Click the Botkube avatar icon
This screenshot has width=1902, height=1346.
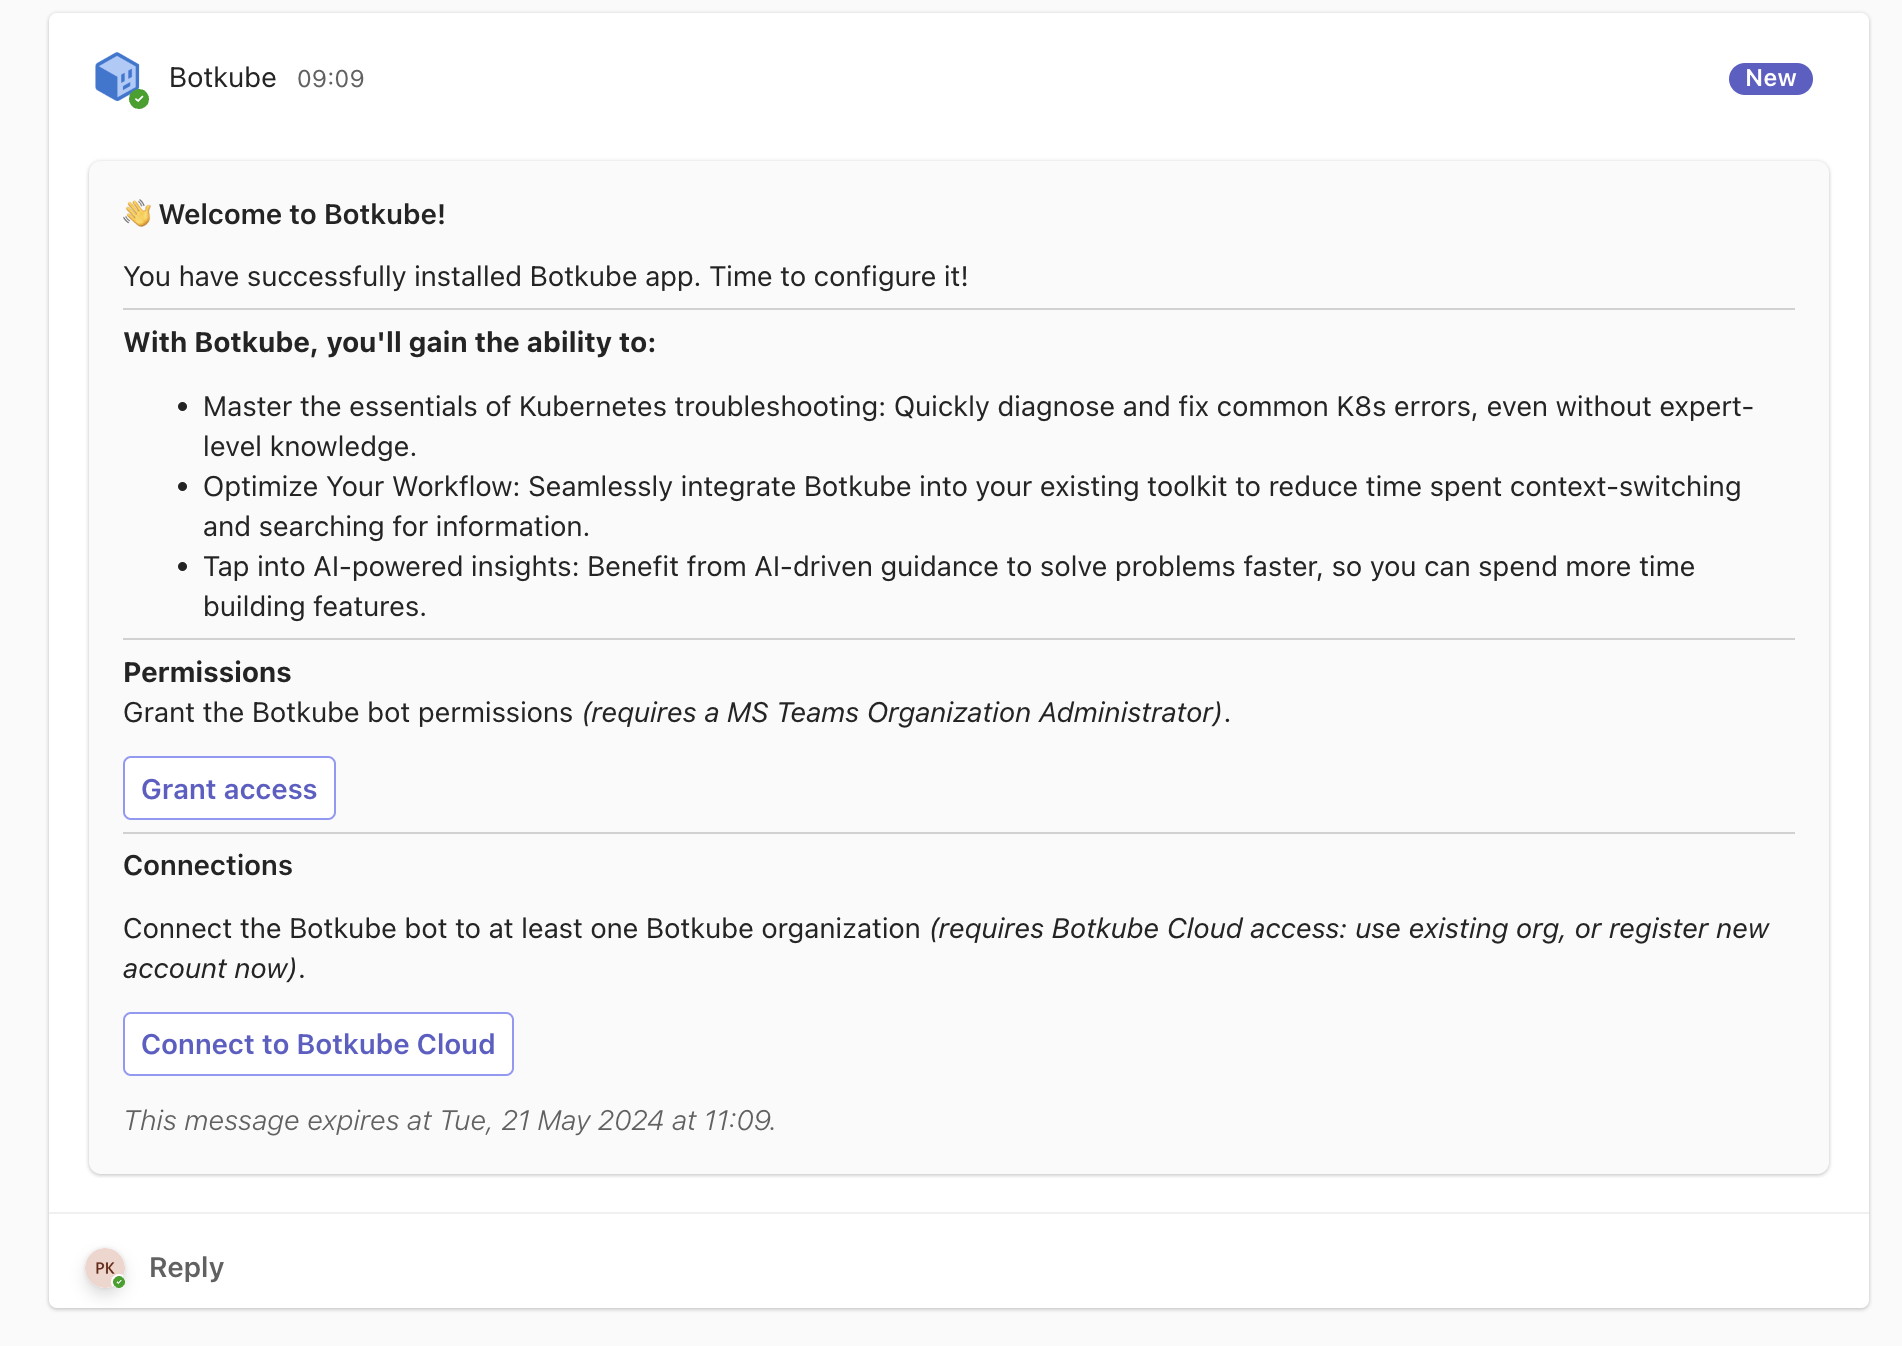tap(119, 78)
